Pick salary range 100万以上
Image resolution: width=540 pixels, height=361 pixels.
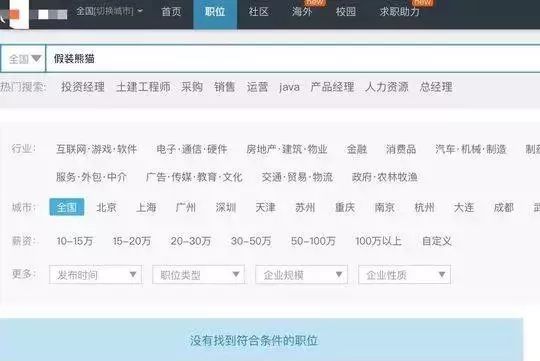point(378,241)
